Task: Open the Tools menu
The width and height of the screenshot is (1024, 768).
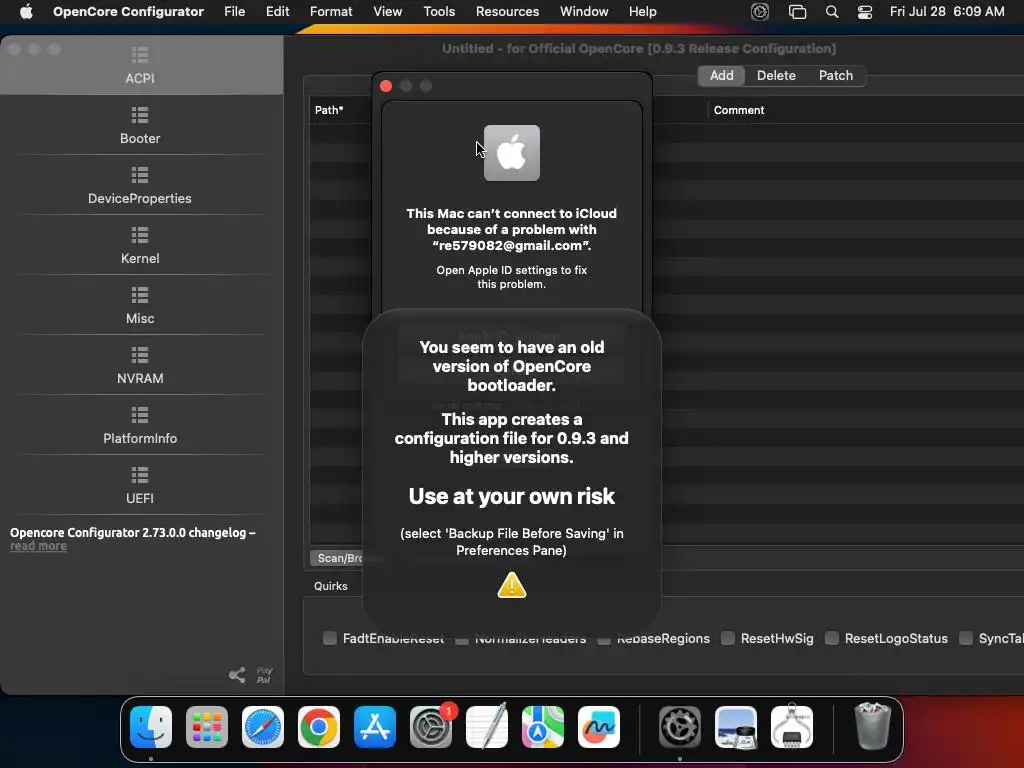Action: 439,12
